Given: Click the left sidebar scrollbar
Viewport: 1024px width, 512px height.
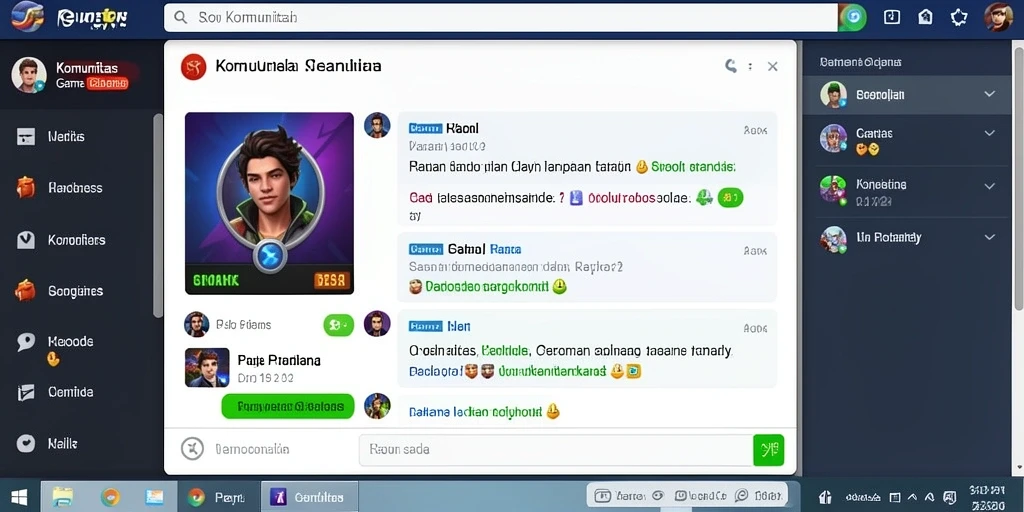Looking at the screenshot, I should (157, 216).
